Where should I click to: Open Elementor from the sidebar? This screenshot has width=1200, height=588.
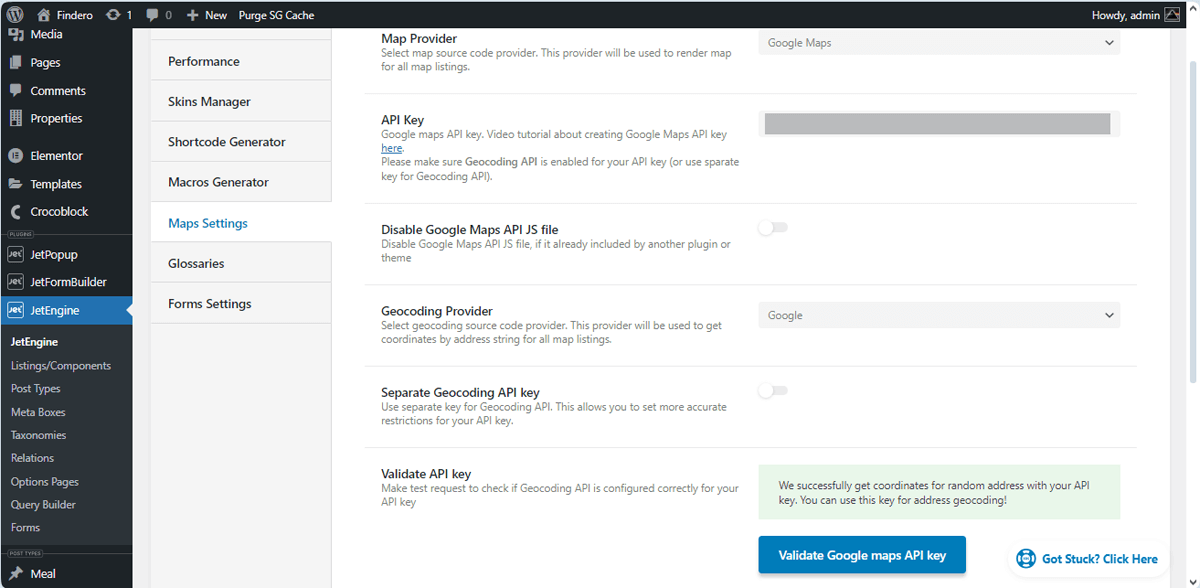point(56,156)
